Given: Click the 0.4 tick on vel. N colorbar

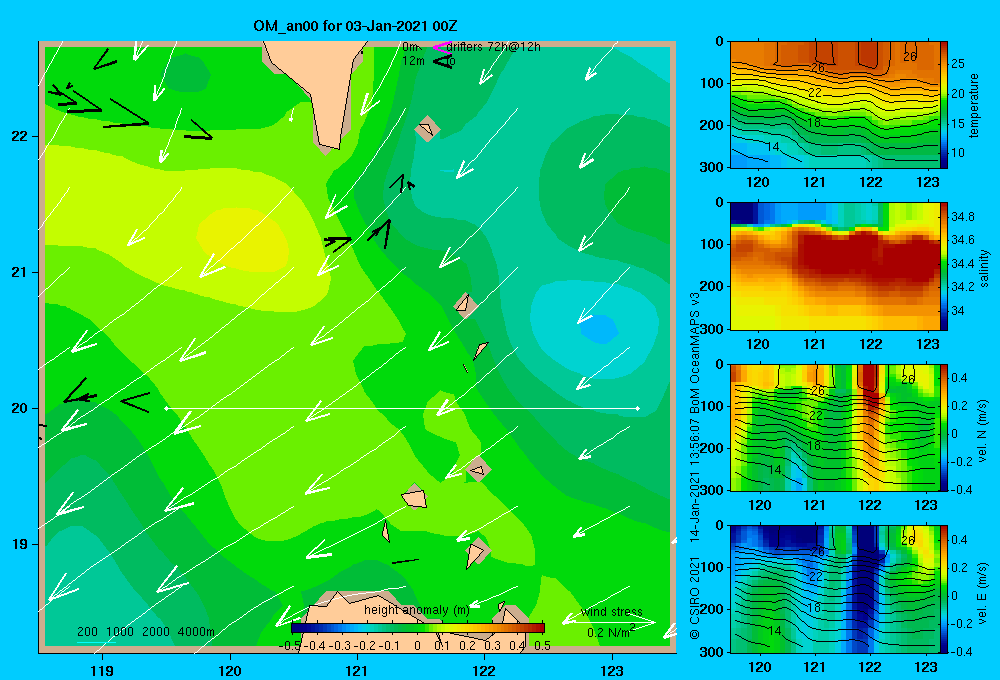Looking at the screenshot, I should pyautogui.click(x=959, y=378).
